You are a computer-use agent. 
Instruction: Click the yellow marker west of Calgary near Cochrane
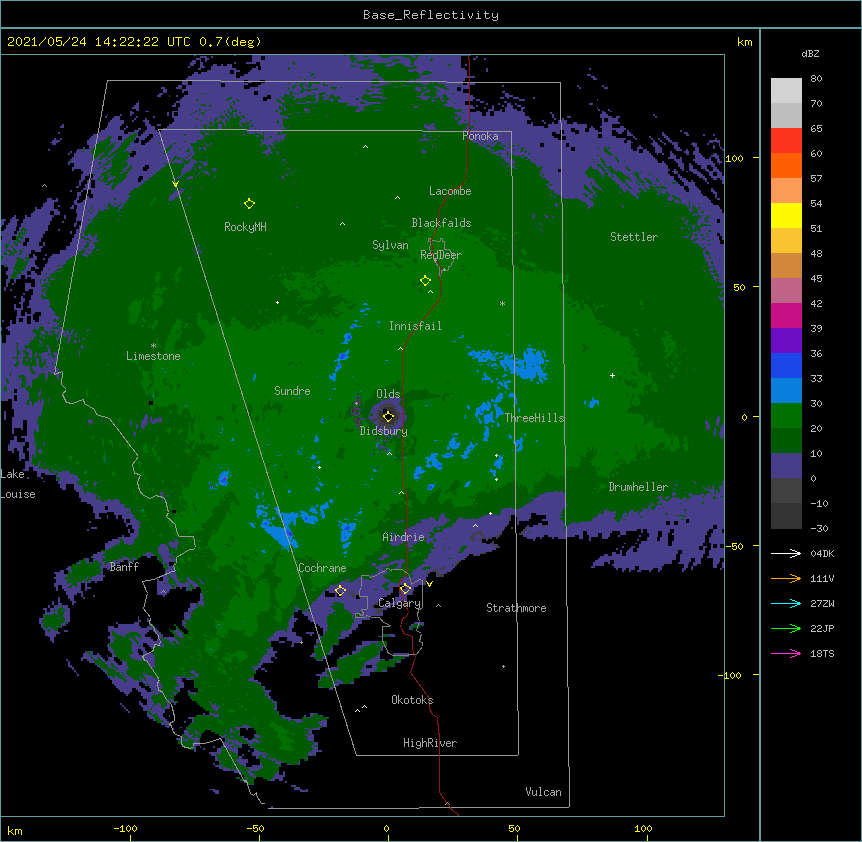pyautogui.click(x=340, y=591)
